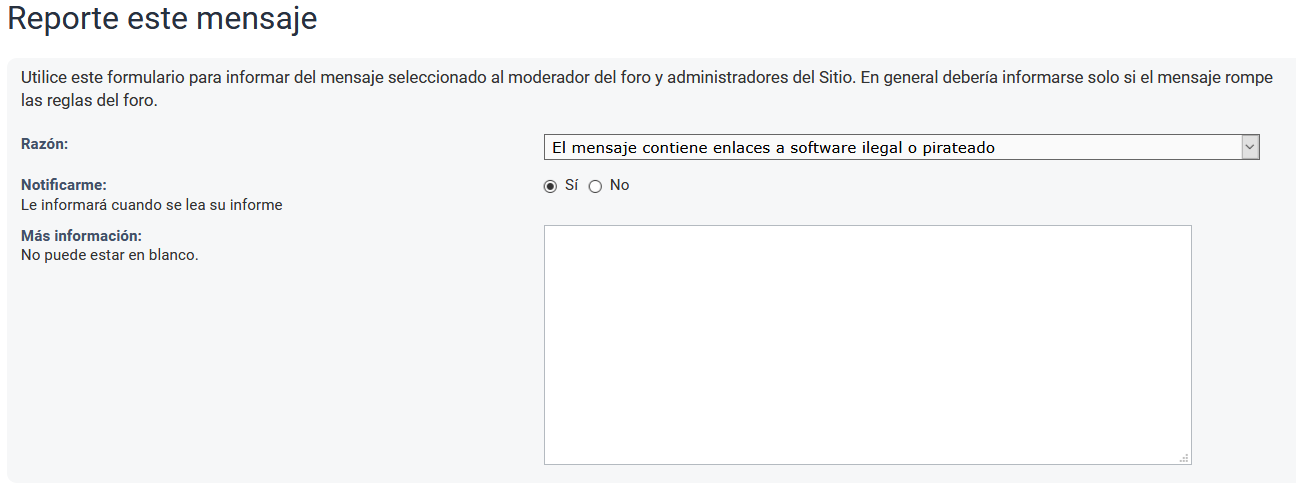Click the 'No puede estar en blanco' hint

click(x=109, y=255)
